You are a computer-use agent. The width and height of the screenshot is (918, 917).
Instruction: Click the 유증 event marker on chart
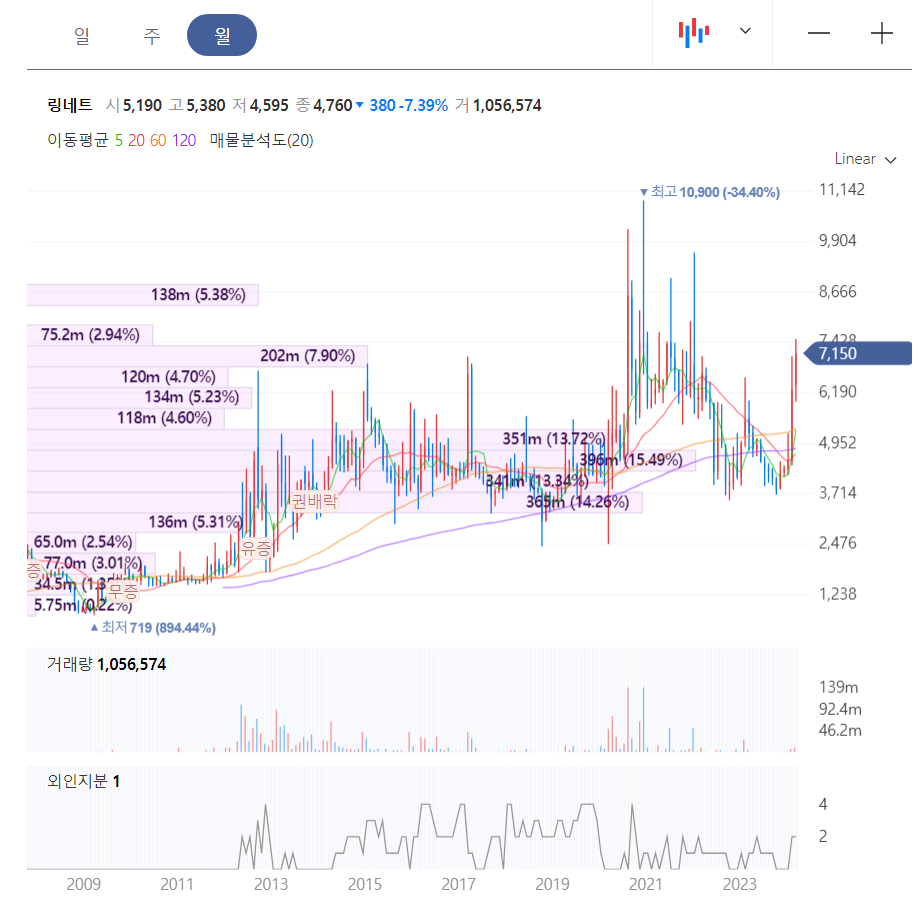pos(256,549)
